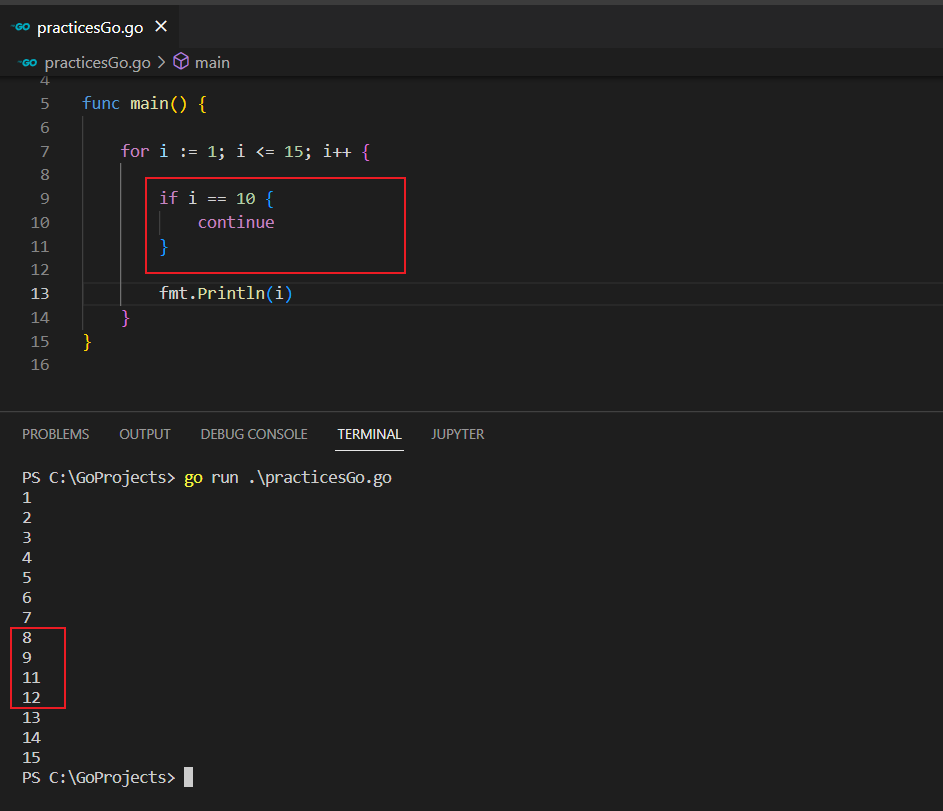Switch to the OUTPUT panel tab

click(x=145, y=434)
